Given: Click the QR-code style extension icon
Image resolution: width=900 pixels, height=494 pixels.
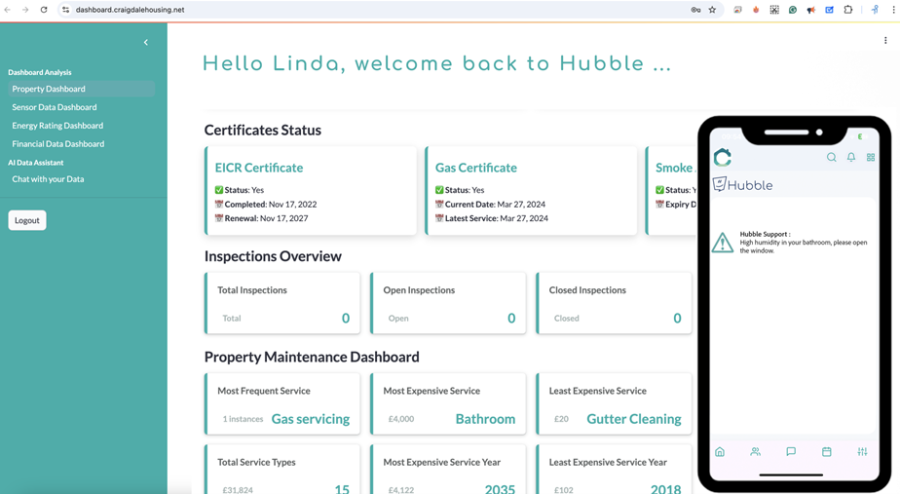Looking at the screenshot, I should 774,10.
